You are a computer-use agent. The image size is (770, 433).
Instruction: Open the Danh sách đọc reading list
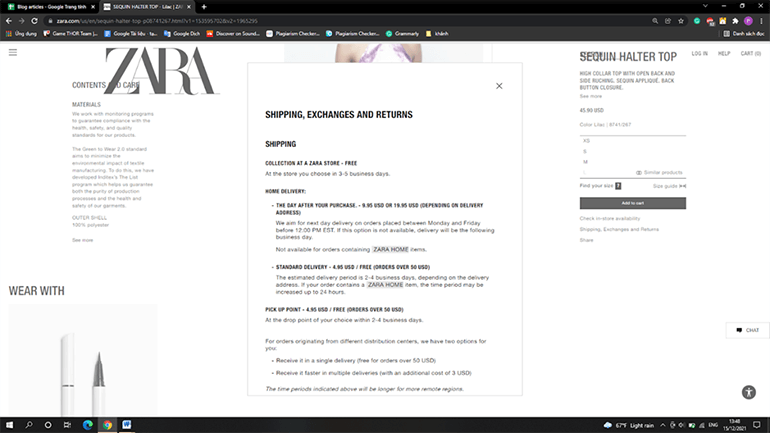[743, 34]
